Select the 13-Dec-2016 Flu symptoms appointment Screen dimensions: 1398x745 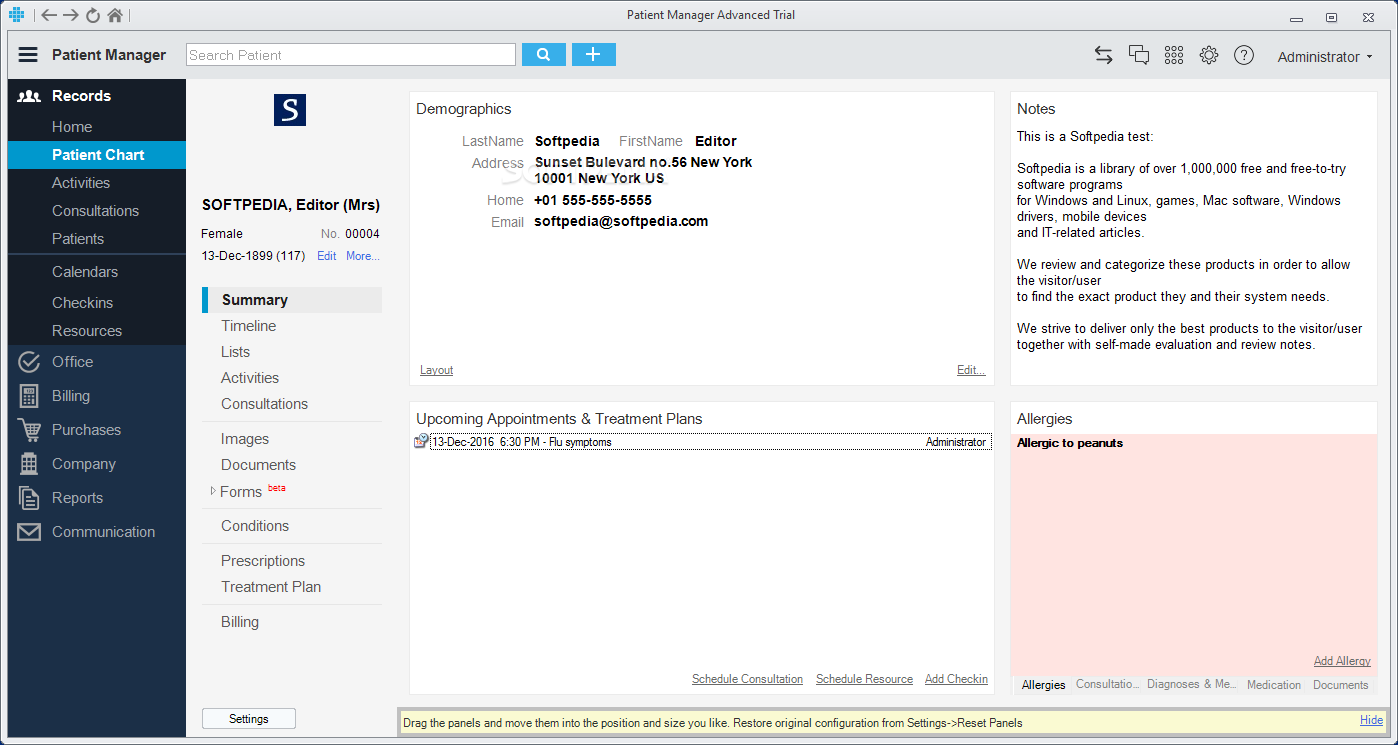pyautogui.click(x=711, y=442)
